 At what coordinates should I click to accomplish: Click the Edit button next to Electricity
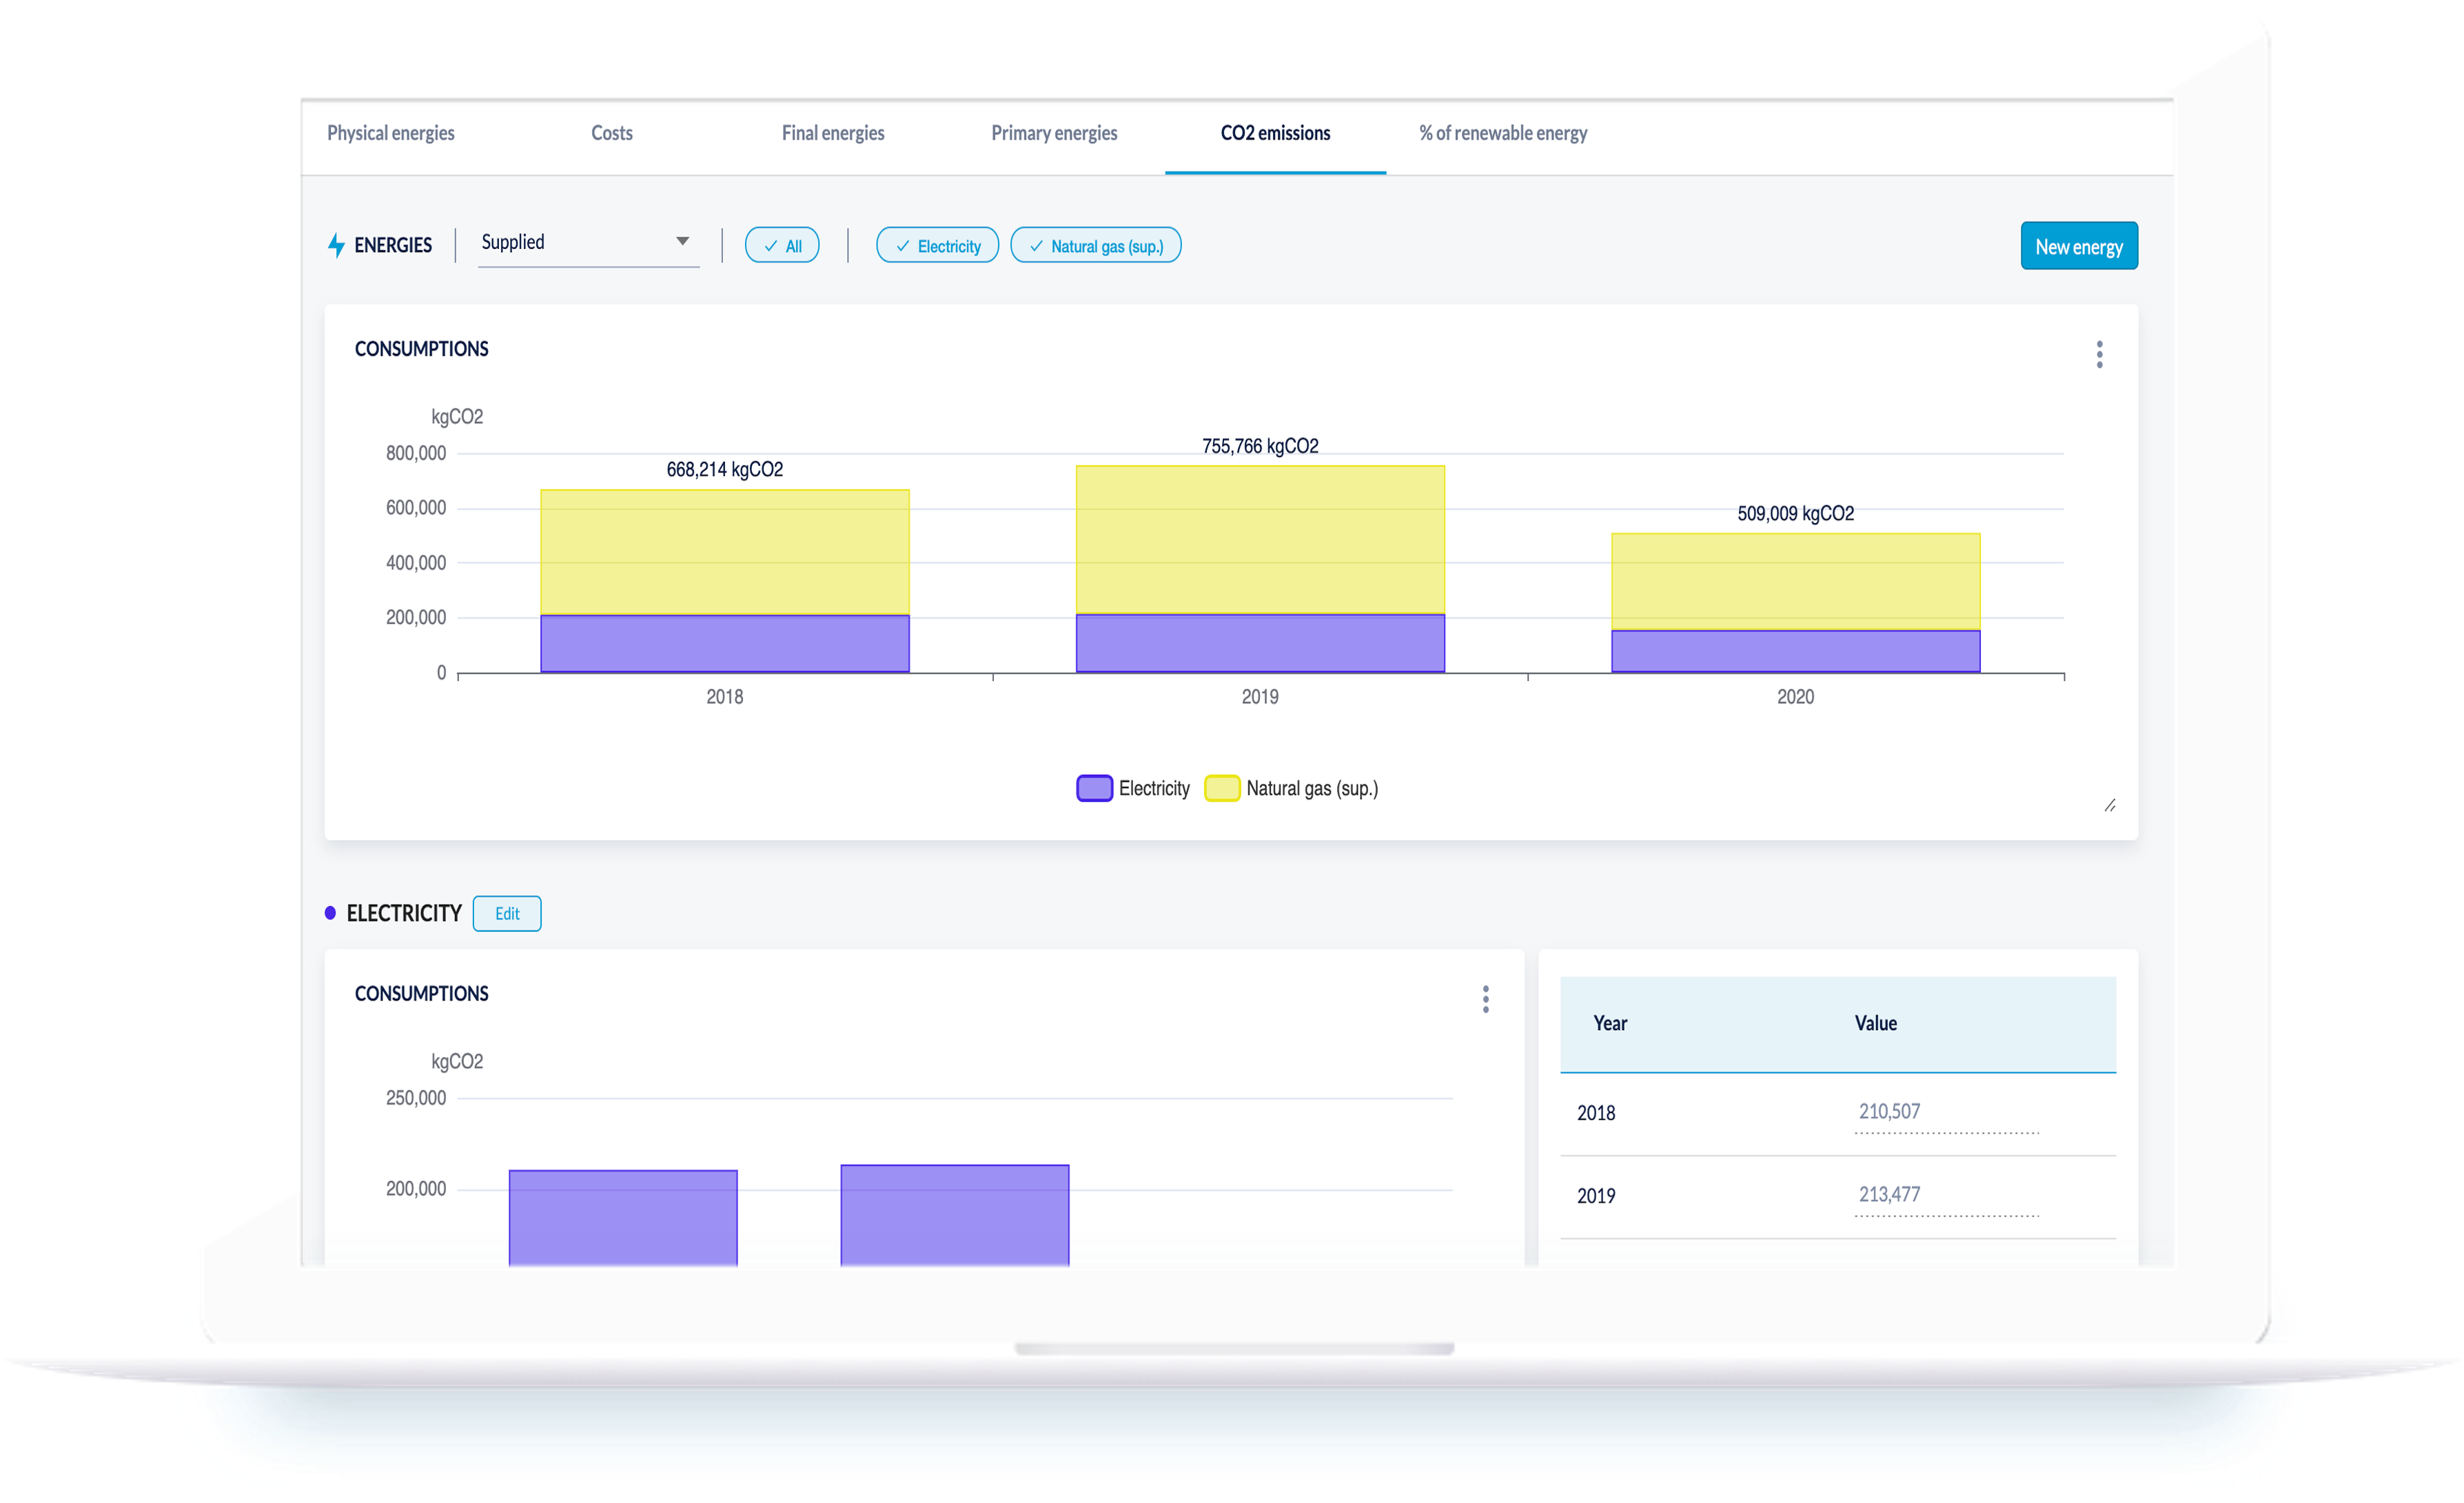pos(507,913)
